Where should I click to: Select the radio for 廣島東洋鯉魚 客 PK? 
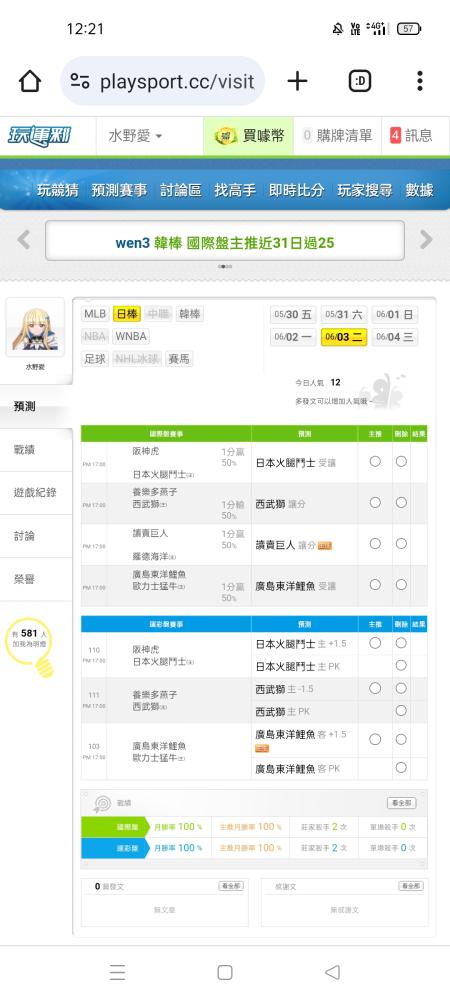pyautogui.click(x=401, y=768)
